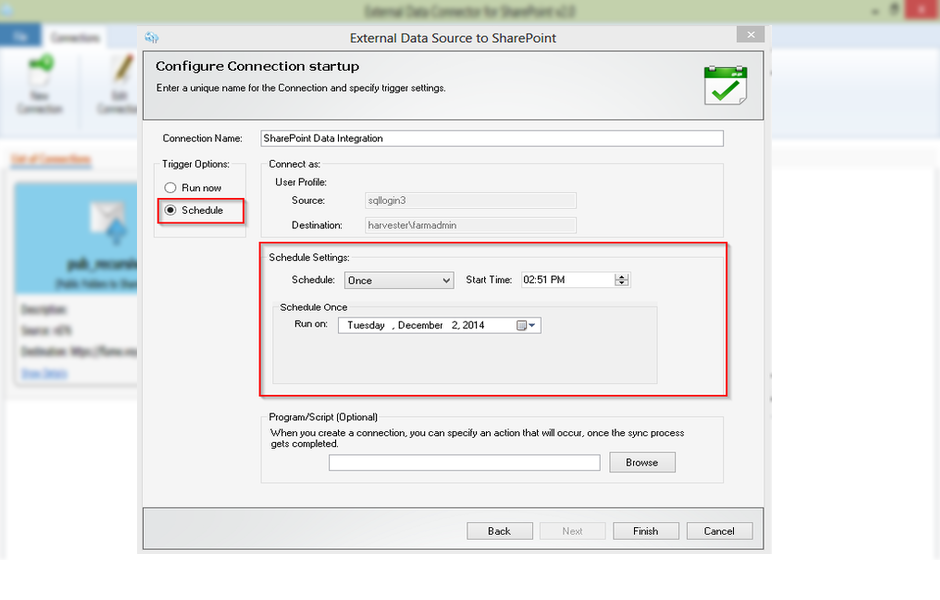The width and height of the screenshot is (940, 600).
Task: Select the Schedule trigger option
Action: [x=171, y=210]
